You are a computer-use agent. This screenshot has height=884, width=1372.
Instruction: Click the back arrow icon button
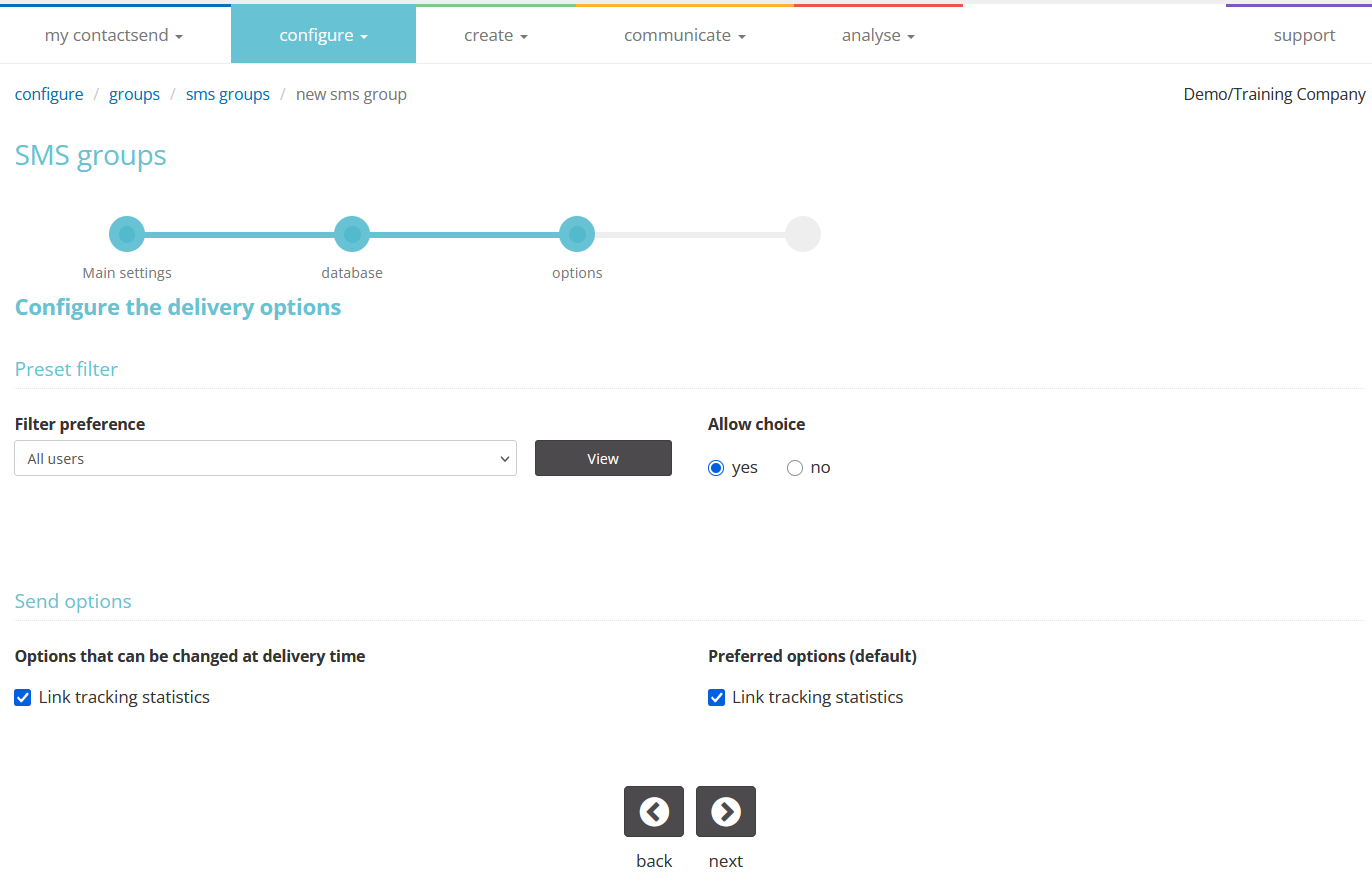[x=654, y=811]
